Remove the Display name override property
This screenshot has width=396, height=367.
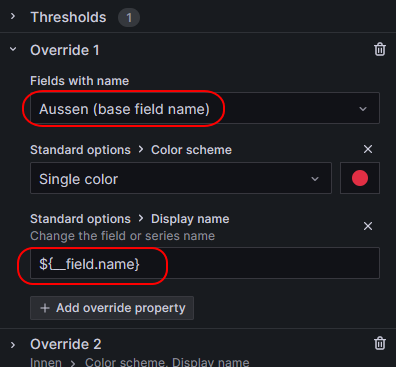point(368,226)
